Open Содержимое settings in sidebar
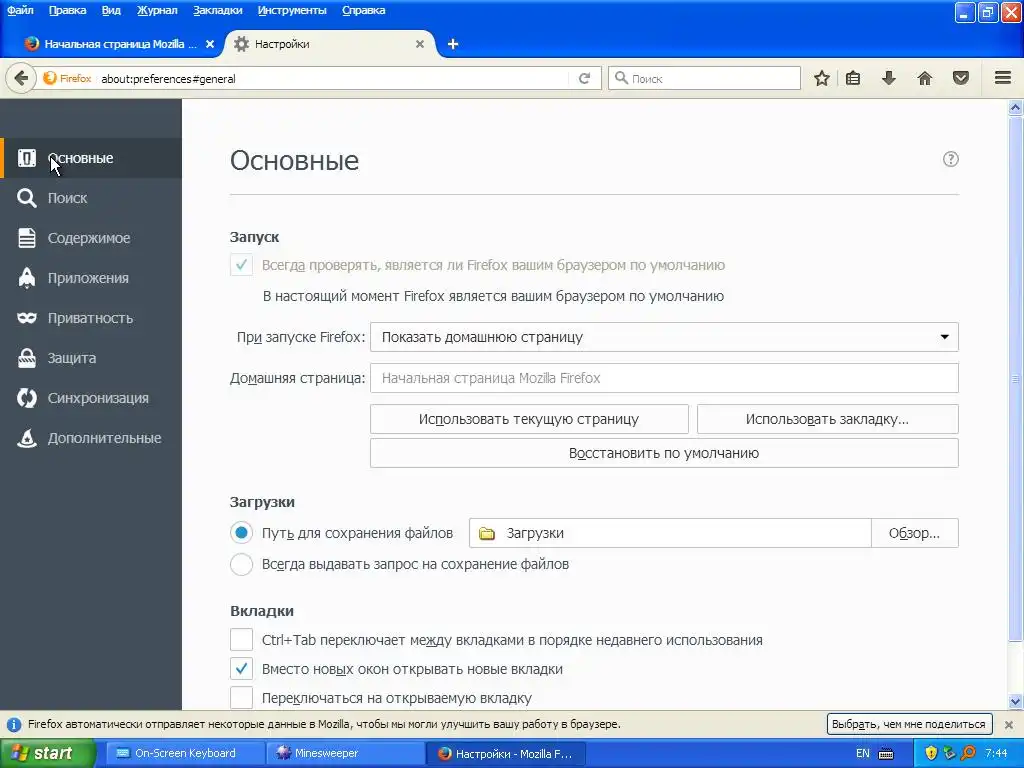The height and width of the screenshot is (768, 1024). pyautogui.click(x=91, y=238)
